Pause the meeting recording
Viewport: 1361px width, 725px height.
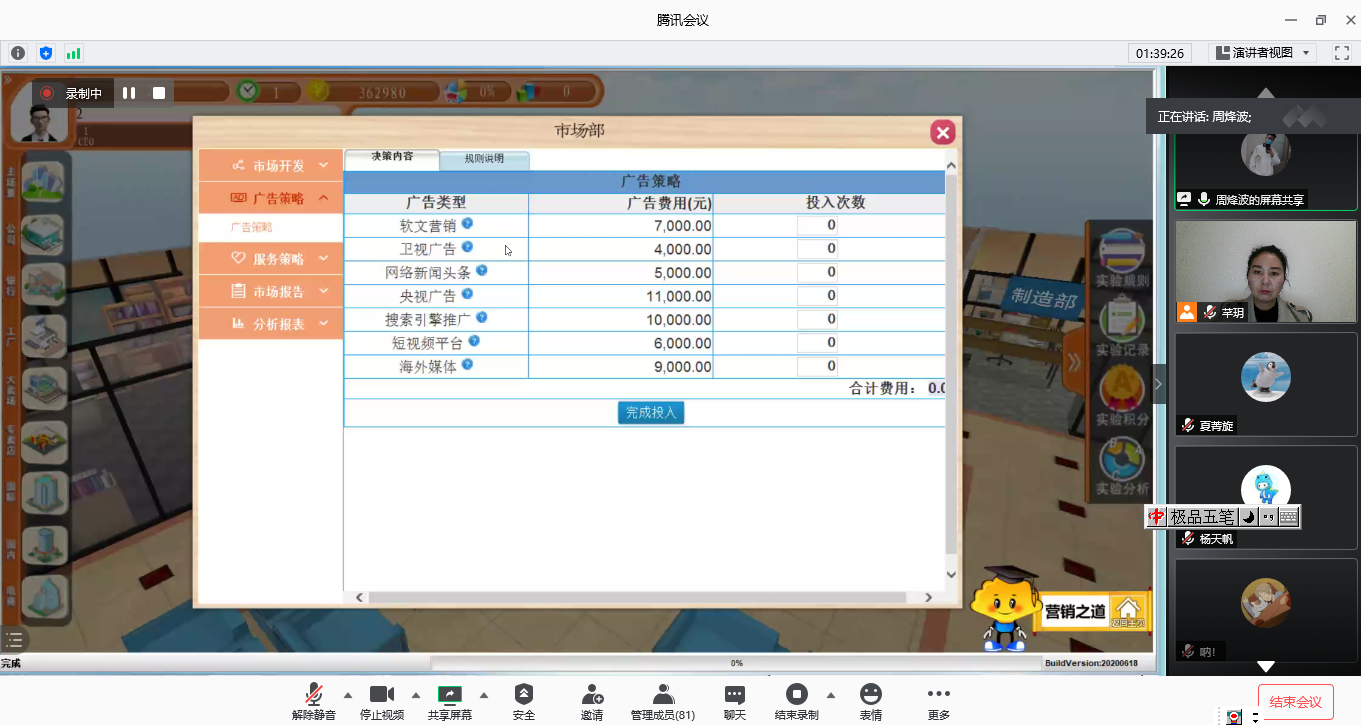coord(129,93)
